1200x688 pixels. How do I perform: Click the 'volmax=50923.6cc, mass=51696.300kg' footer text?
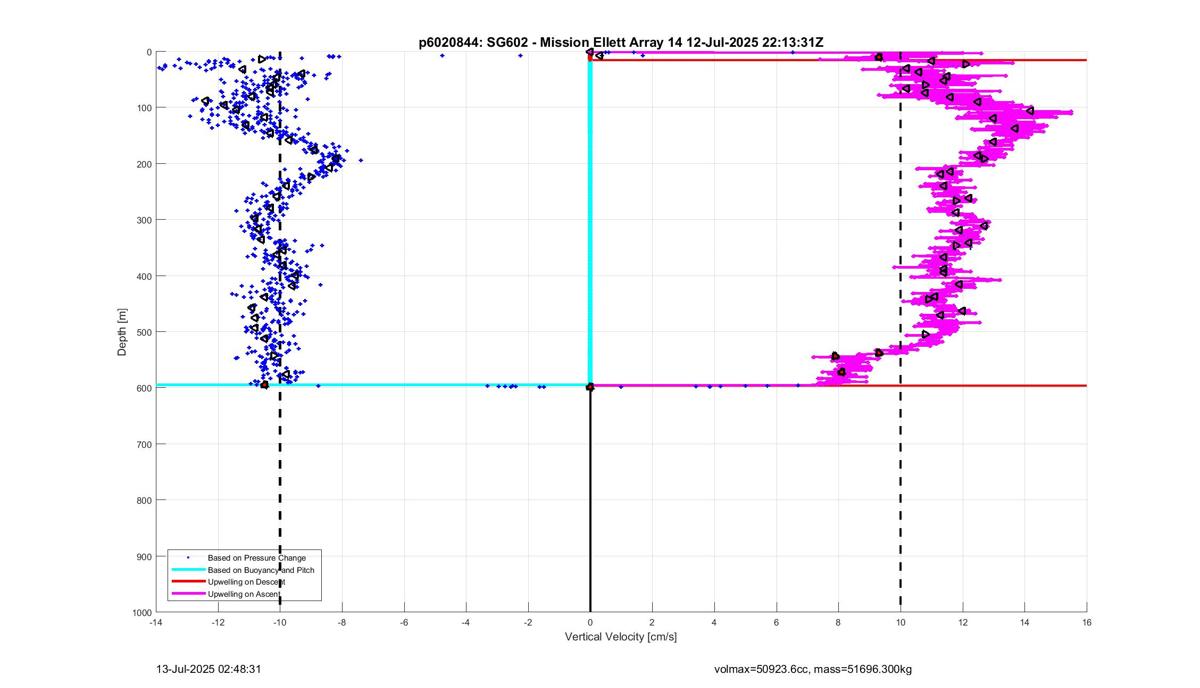point(812,668)
